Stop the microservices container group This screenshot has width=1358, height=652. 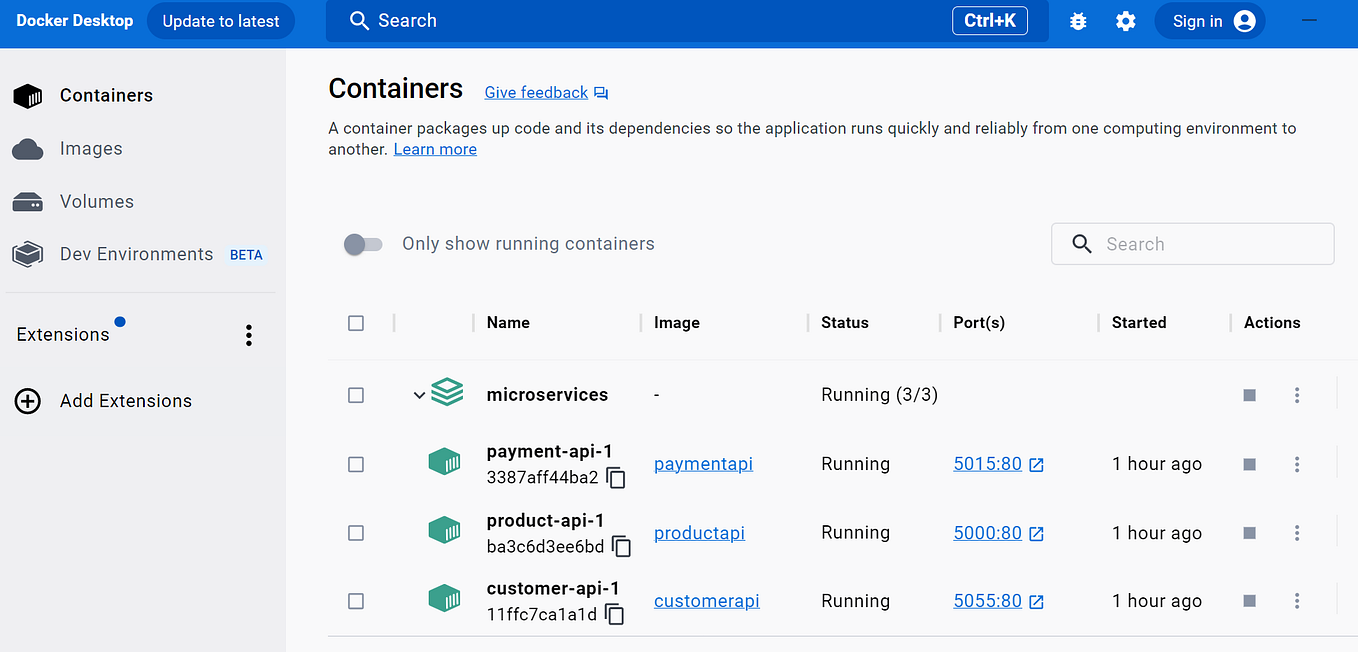(x=1249, y=394)
